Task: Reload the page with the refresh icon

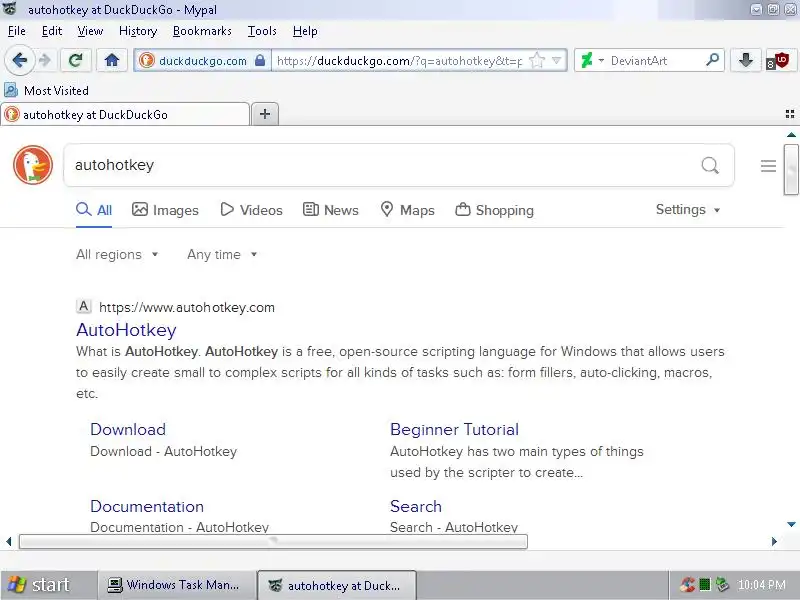Action: tap(76, 61)
